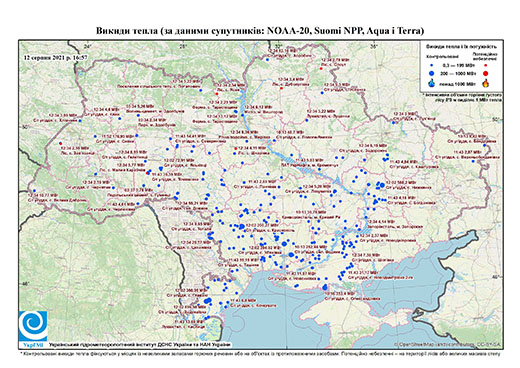Click the map title 'Викиди тепла'
This screenshot has height=368, width=520.
127,31
